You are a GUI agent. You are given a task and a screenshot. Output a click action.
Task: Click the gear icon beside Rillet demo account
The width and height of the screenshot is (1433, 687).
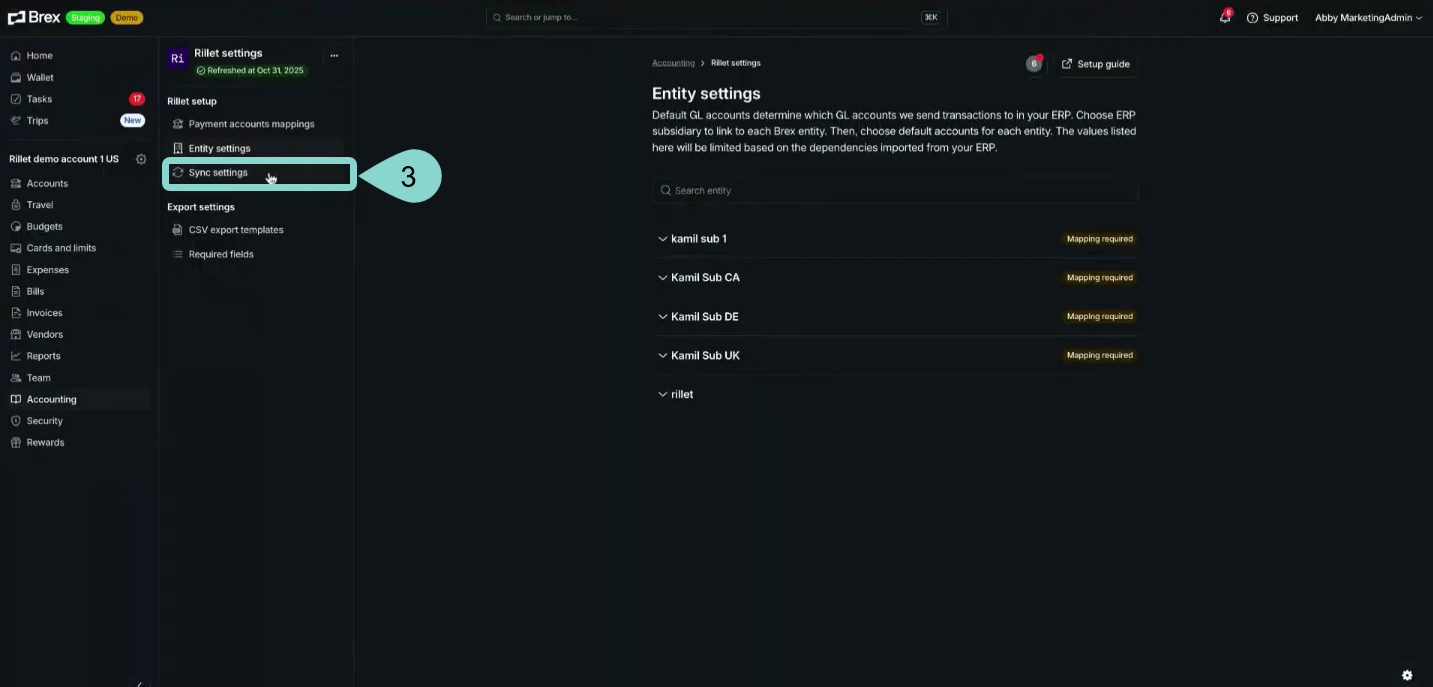click(x=141, y=159)
